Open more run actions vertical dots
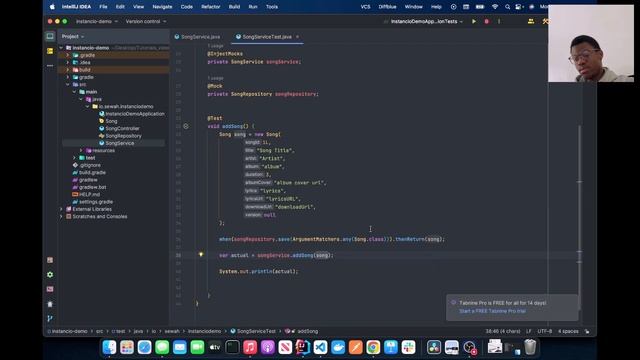 [x=499, y=21]
